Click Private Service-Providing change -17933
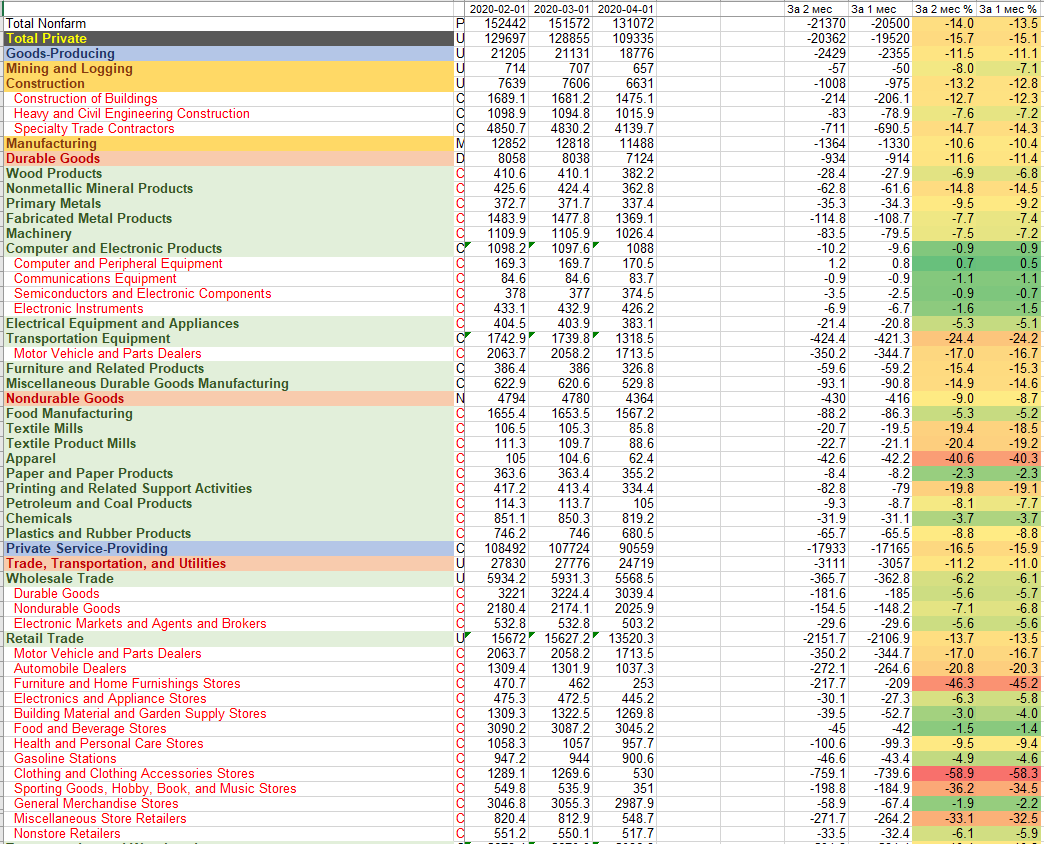This screenshot has height=844, width=1044. tap(825, 548)
